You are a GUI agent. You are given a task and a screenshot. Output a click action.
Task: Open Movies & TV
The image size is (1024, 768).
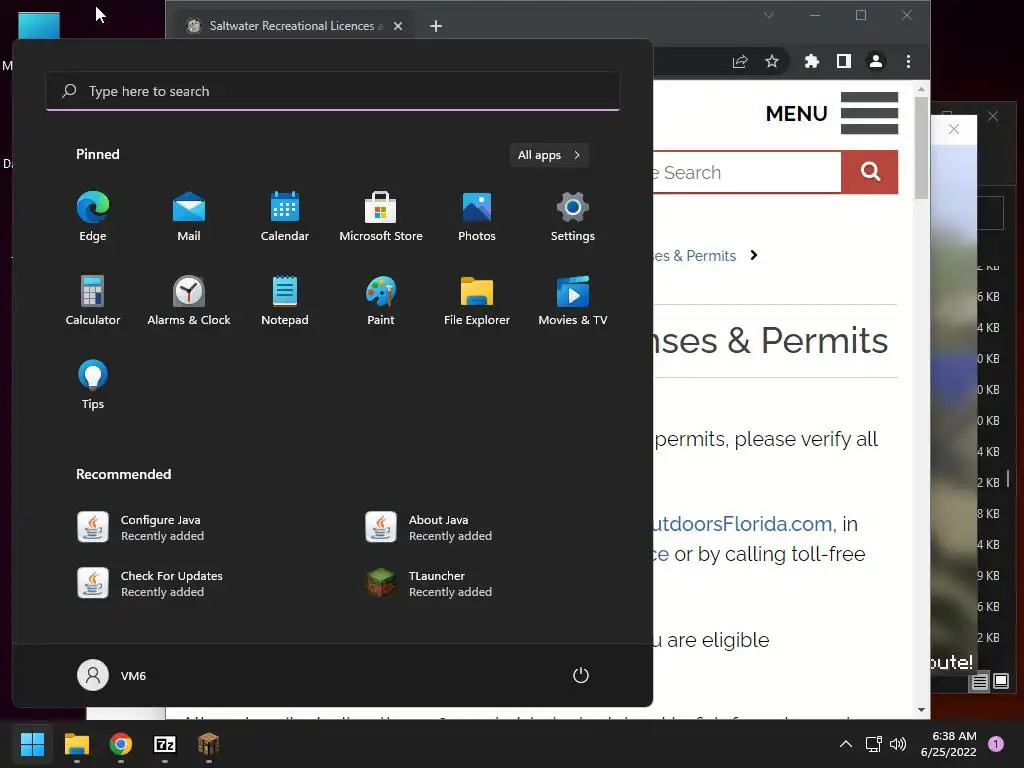[573, 300]
